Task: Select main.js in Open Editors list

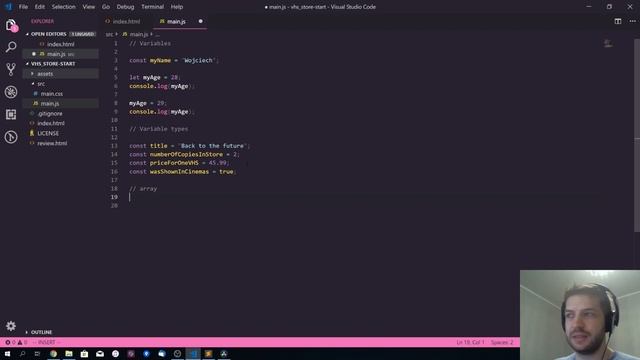Action: pyautogui.click(x=61, y=54)
